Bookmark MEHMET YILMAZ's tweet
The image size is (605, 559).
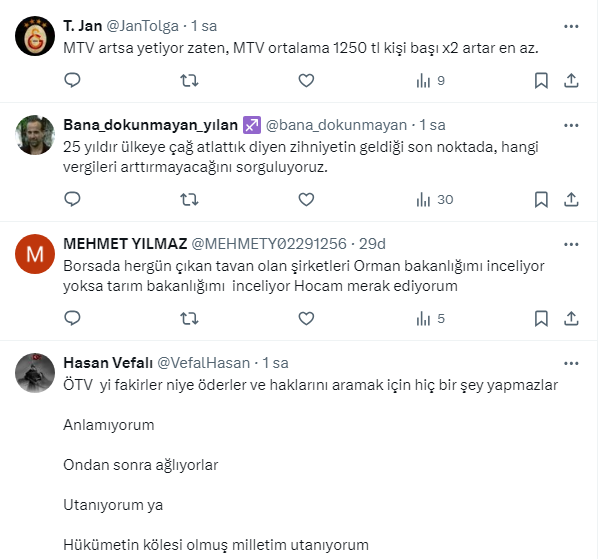540,319
